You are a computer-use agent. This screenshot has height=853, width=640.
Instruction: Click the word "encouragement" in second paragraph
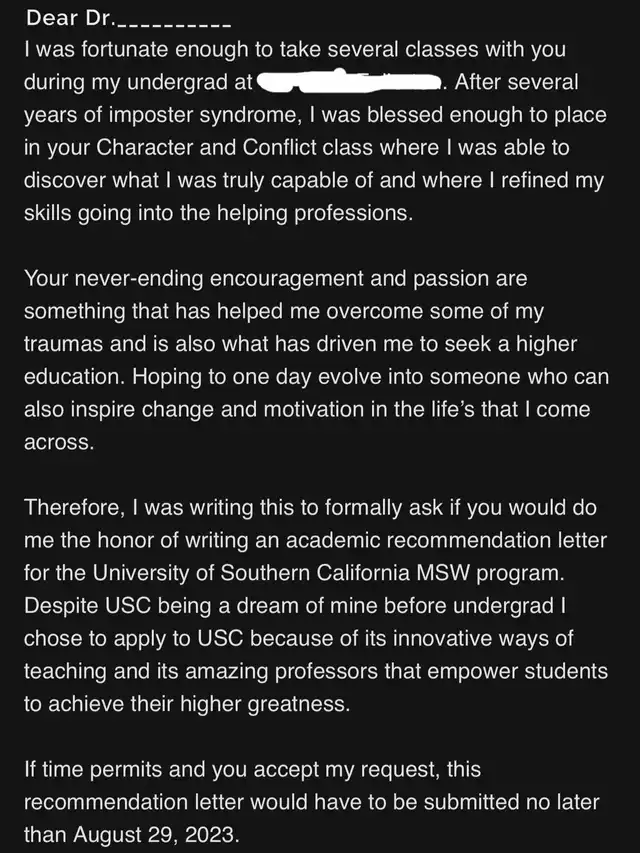(286, 279)
